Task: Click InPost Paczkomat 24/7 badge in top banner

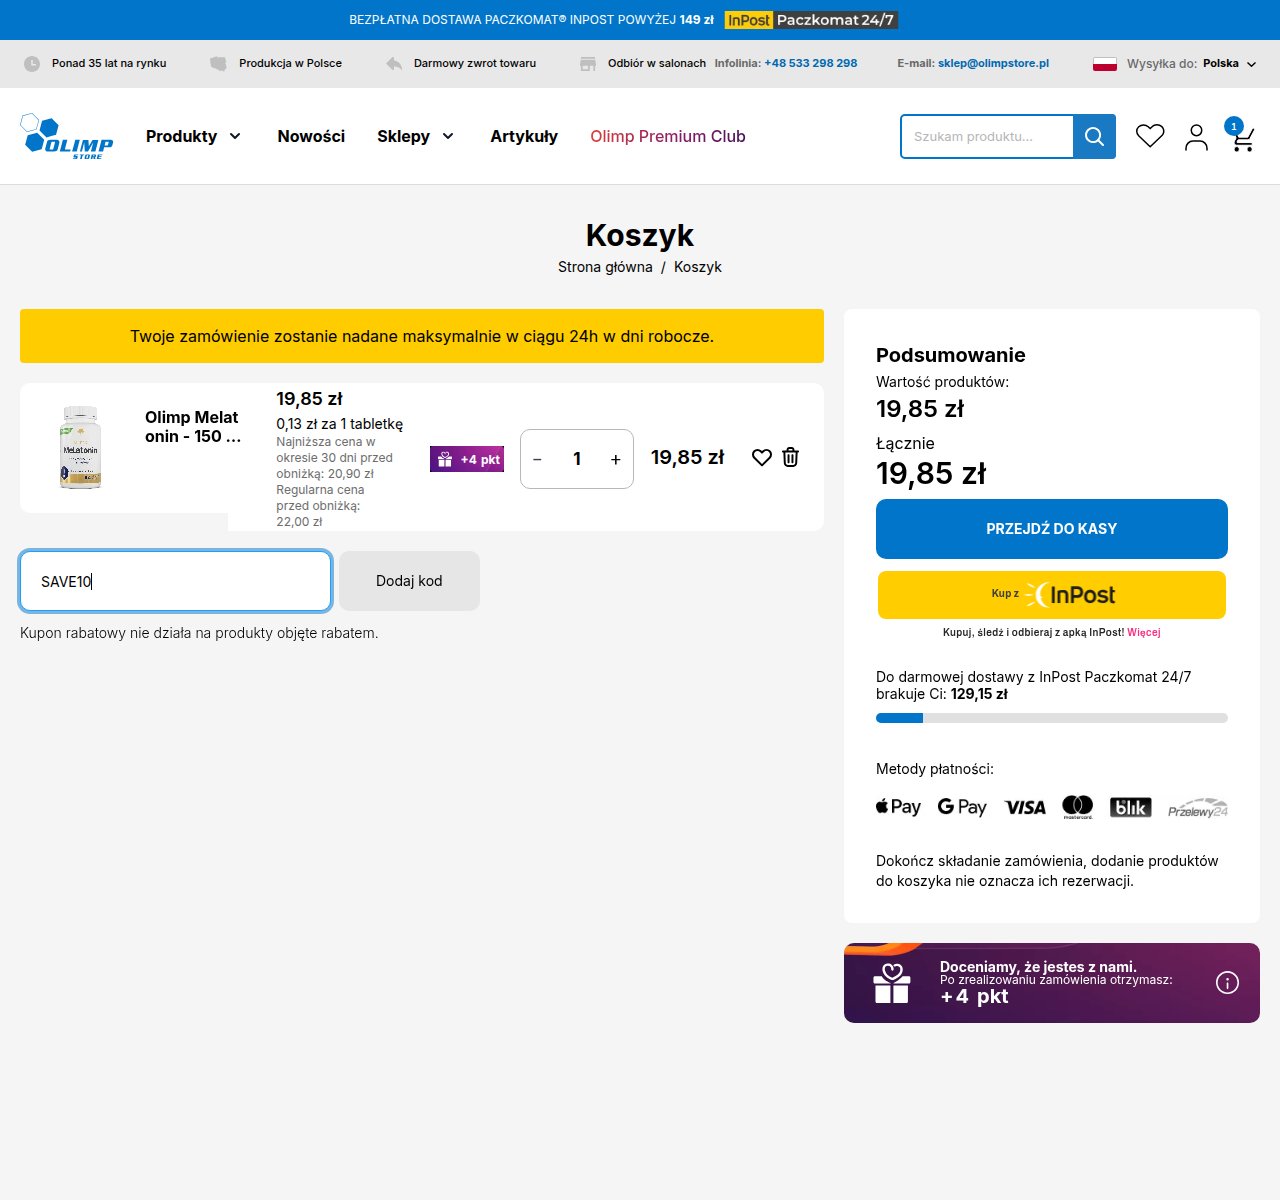Action: click(x=811, y=20)
